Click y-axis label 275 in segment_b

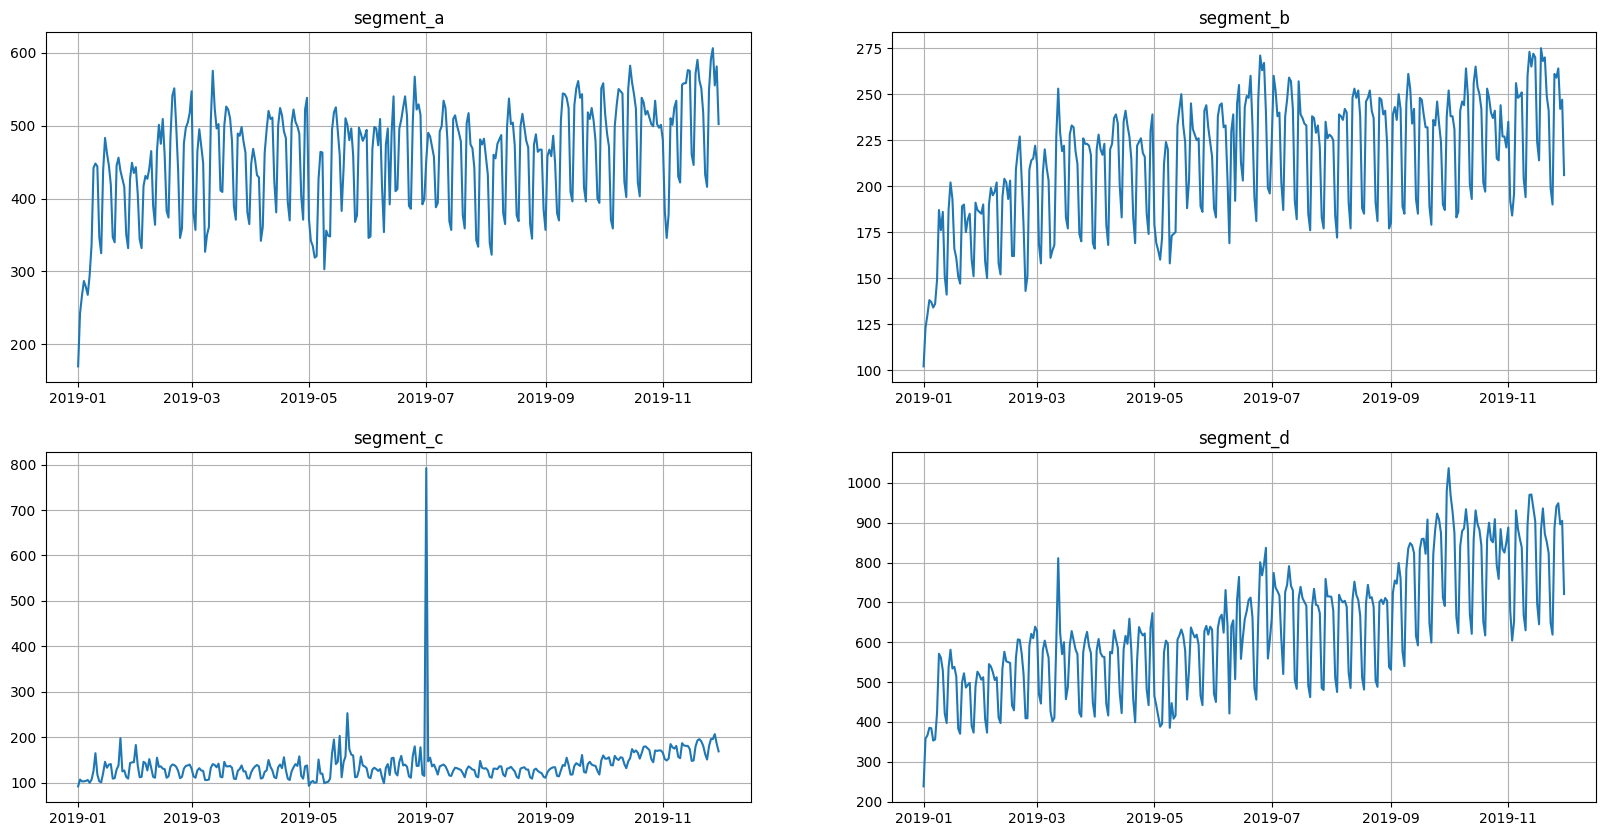coord(869,49)
